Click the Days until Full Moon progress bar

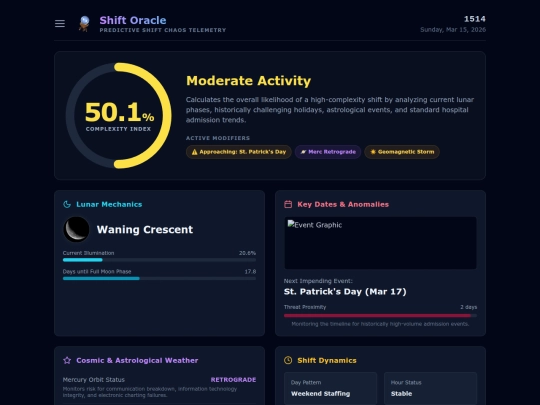(x=159, y=279)
